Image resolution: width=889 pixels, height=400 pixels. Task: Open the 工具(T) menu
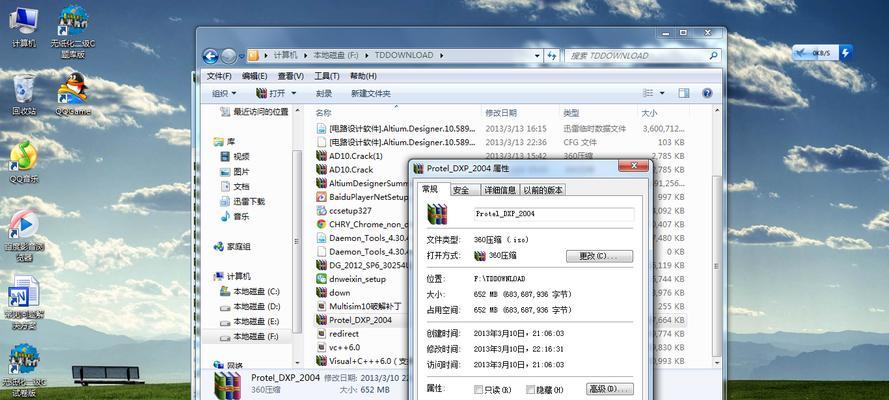[x=327, y=76]
